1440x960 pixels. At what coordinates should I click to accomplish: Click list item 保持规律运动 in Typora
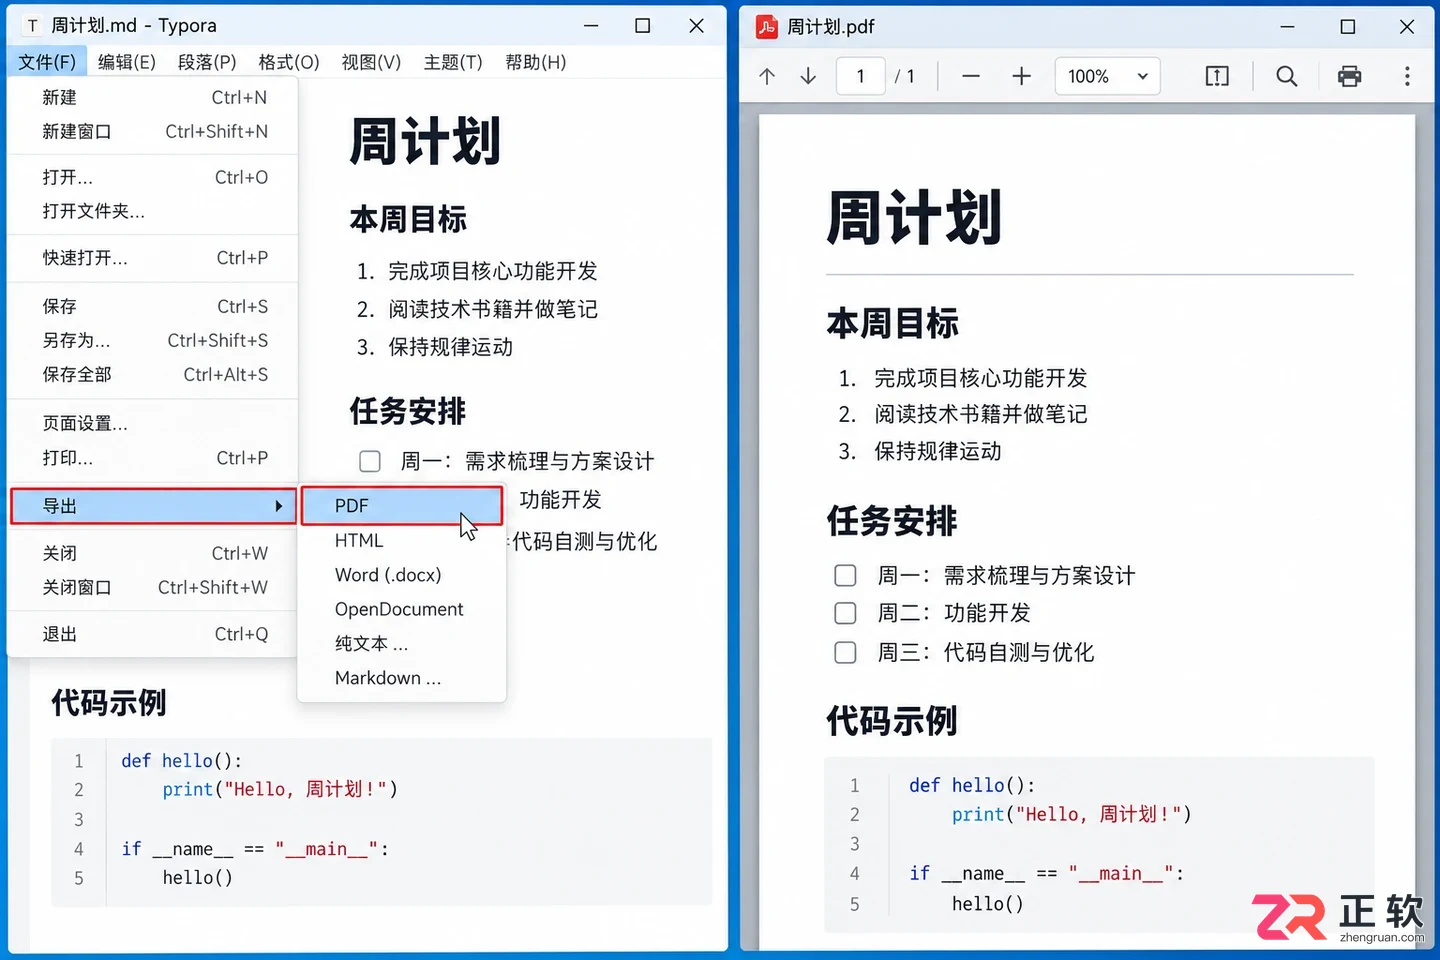click(451, 347)
